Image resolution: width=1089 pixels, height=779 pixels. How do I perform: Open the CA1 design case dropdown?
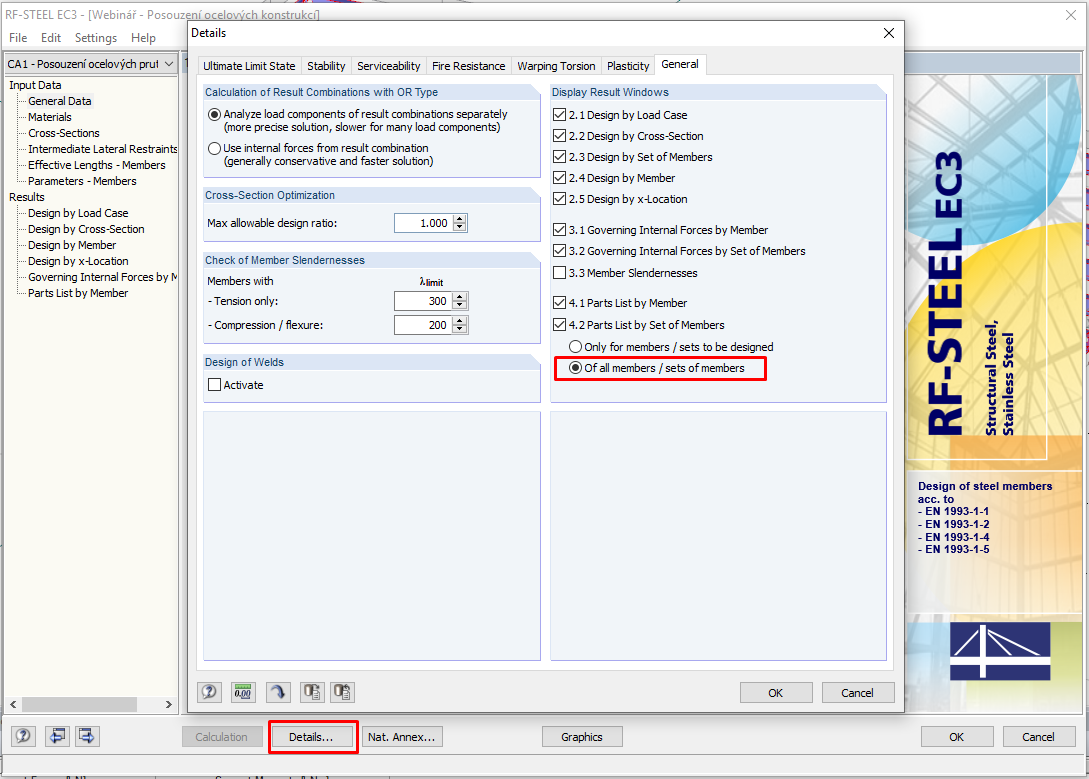coord(170,63)
